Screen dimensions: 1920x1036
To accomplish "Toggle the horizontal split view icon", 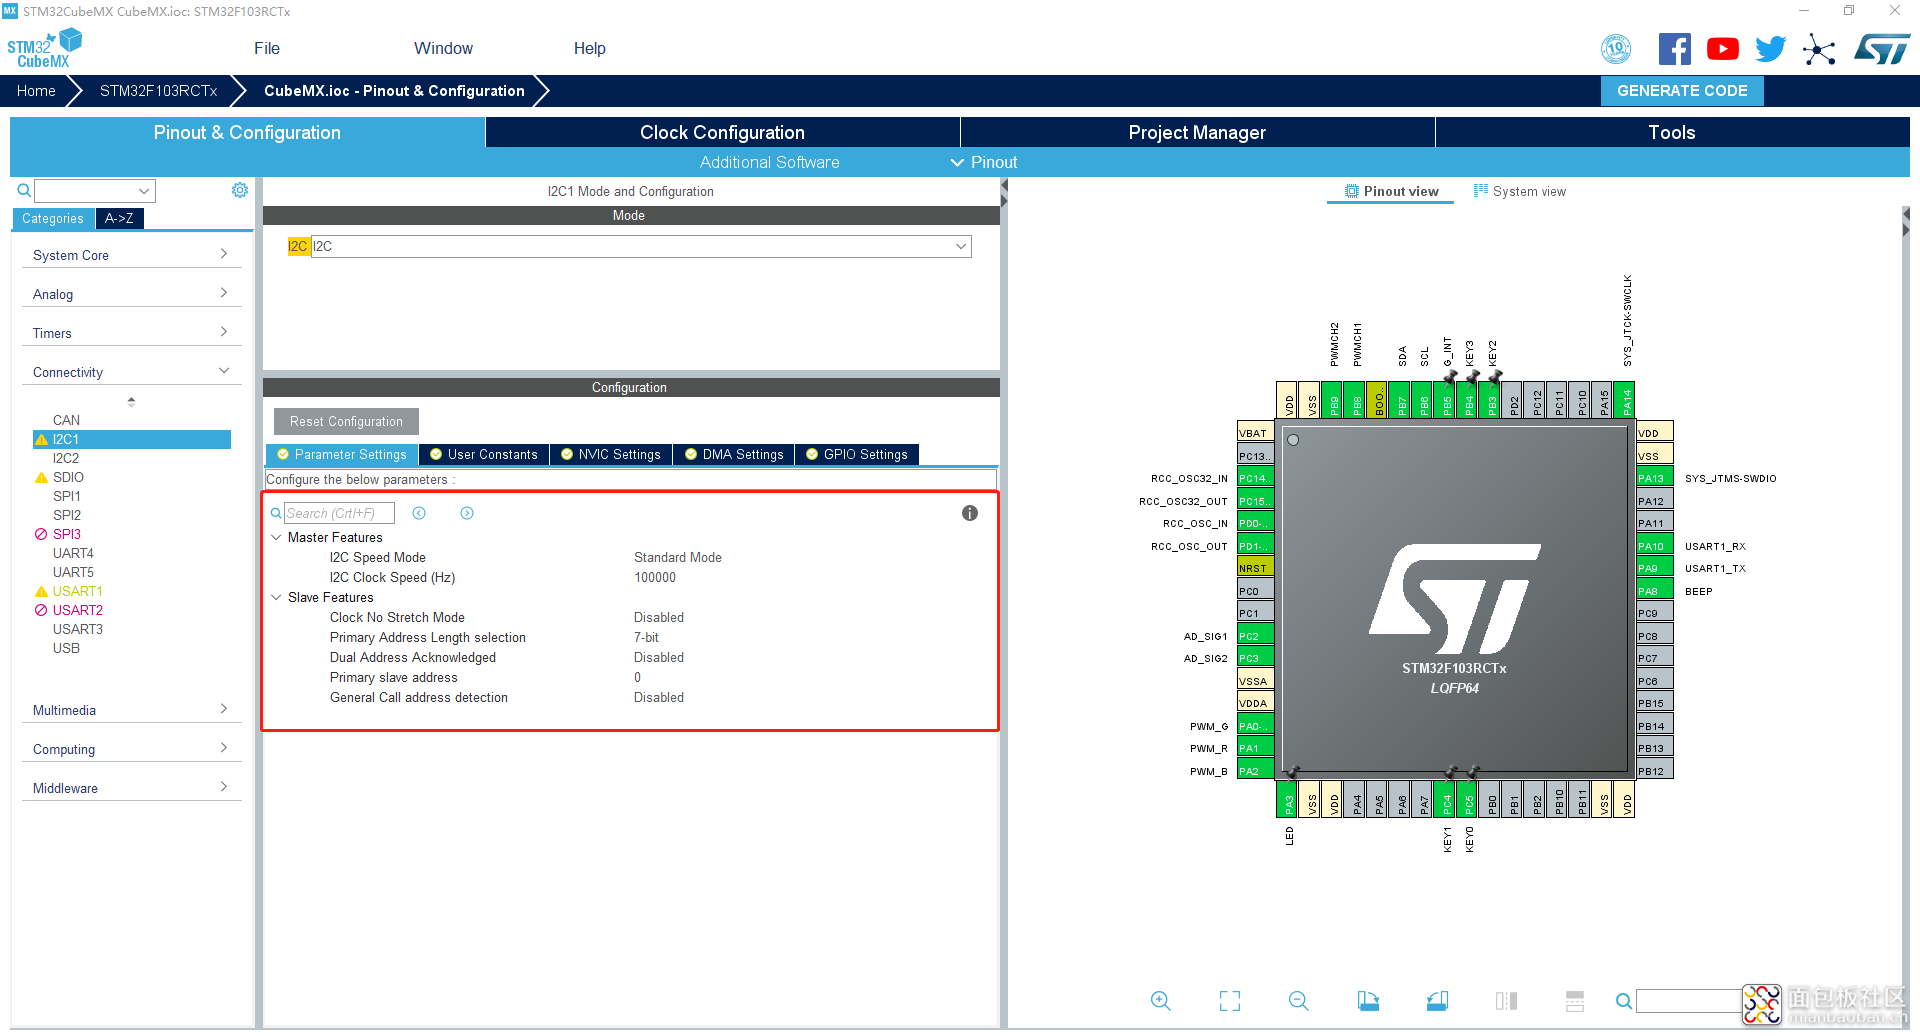I will pyautogui.click(x=1506, y=1001).
